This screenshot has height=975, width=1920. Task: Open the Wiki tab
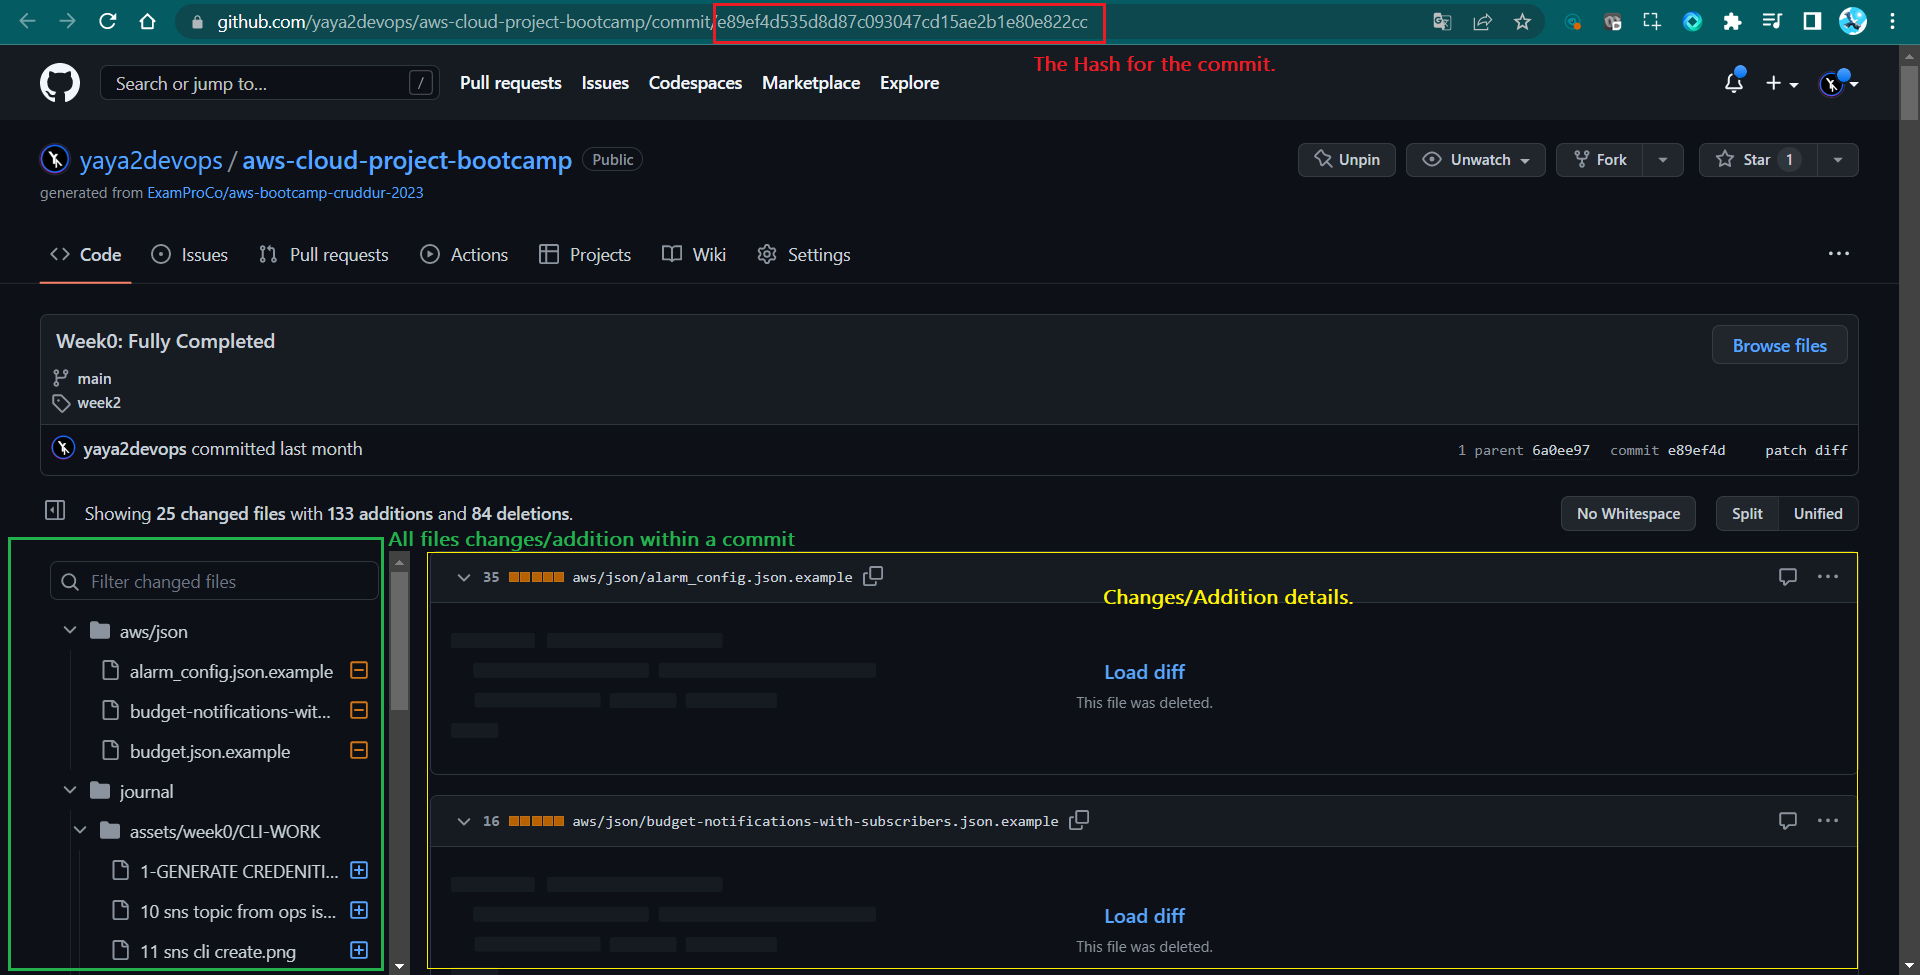pos(694,255)
